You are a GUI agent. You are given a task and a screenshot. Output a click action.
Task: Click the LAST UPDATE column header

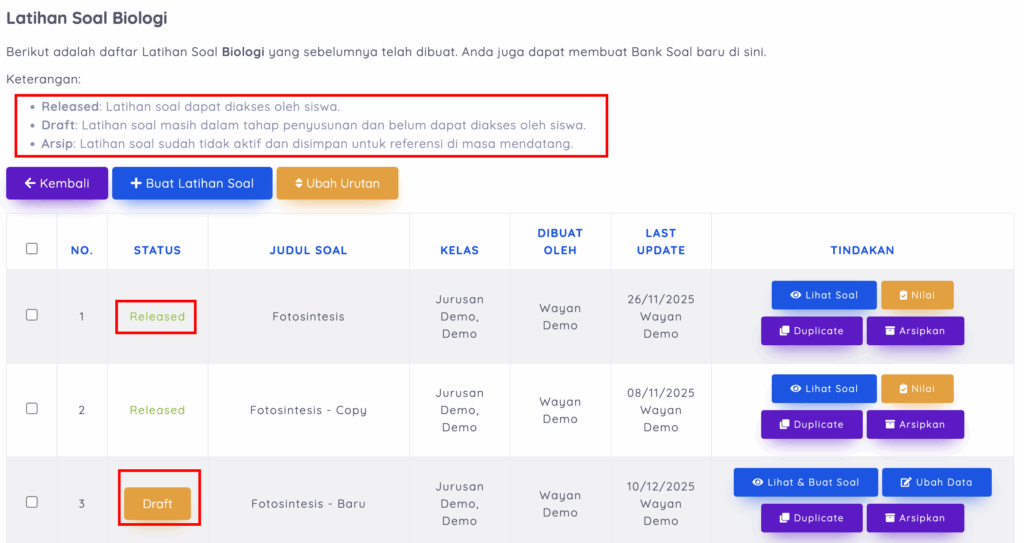661,242
